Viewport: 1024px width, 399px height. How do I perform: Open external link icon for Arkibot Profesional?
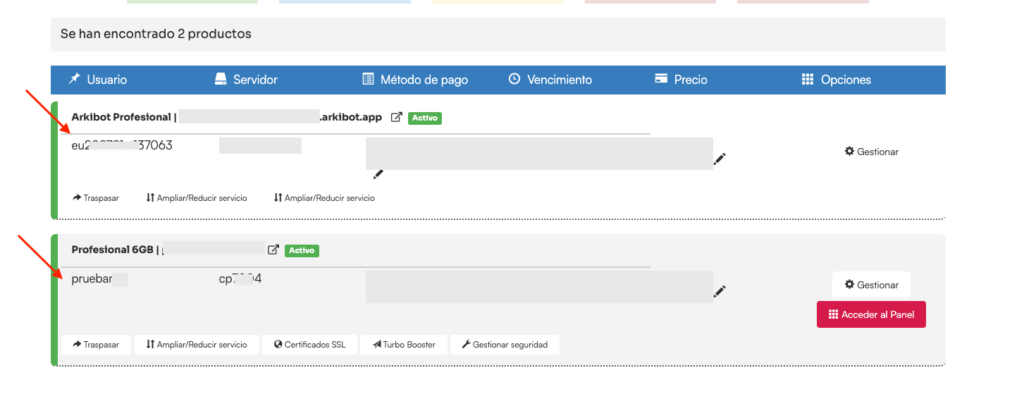pyautogui.click(x=396, y=118)
